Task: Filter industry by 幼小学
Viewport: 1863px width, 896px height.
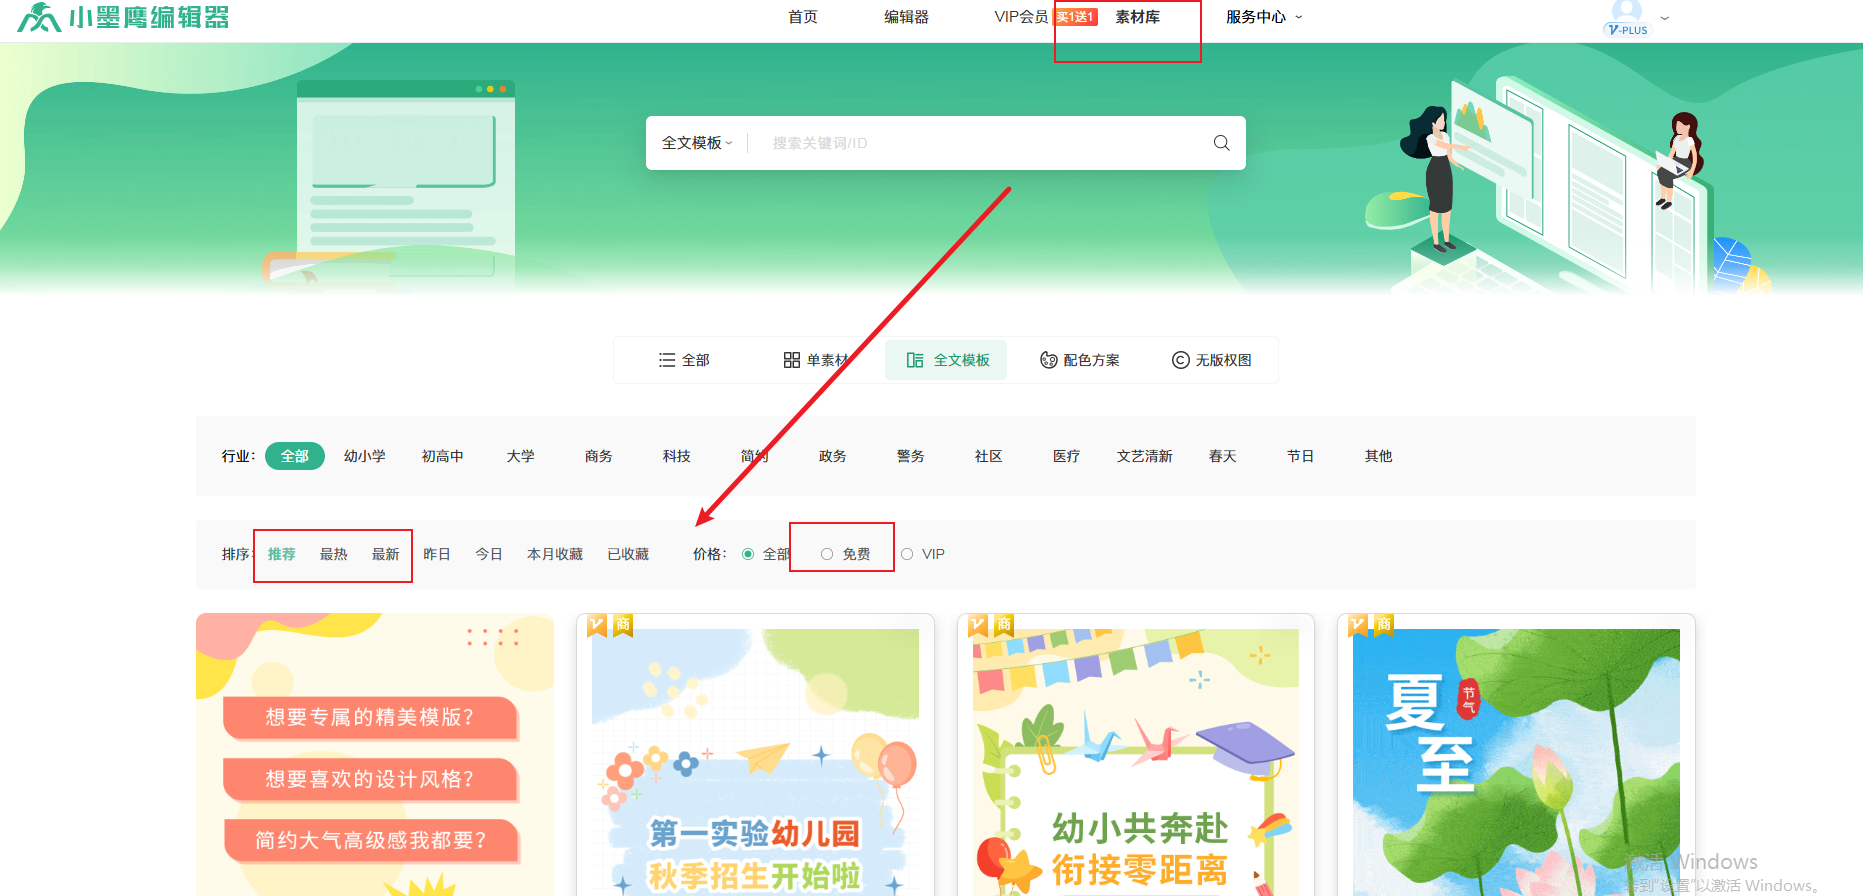Action: [365, 456]
